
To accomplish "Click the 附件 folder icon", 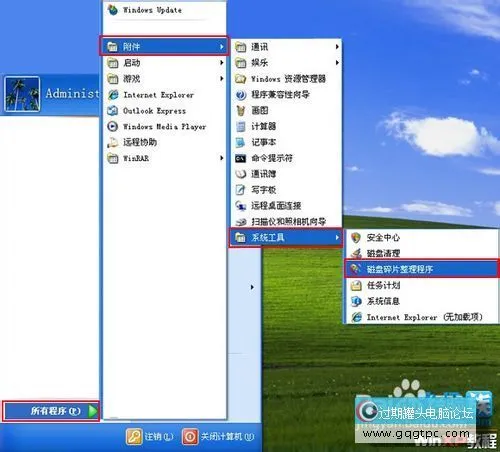I will (x=113, y=47).
